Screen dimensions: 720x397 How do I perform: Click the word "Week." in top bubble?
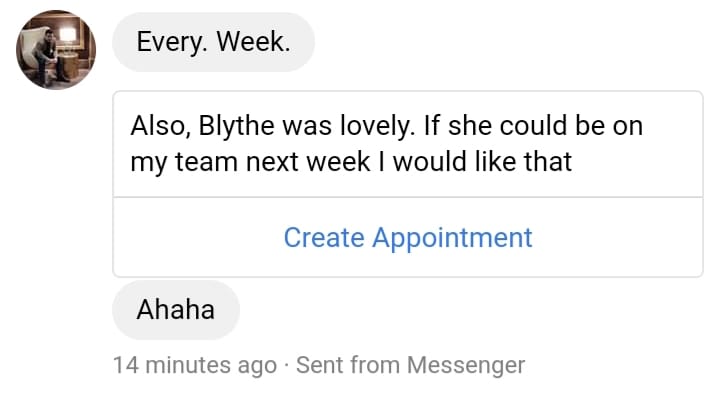[253, 42]
